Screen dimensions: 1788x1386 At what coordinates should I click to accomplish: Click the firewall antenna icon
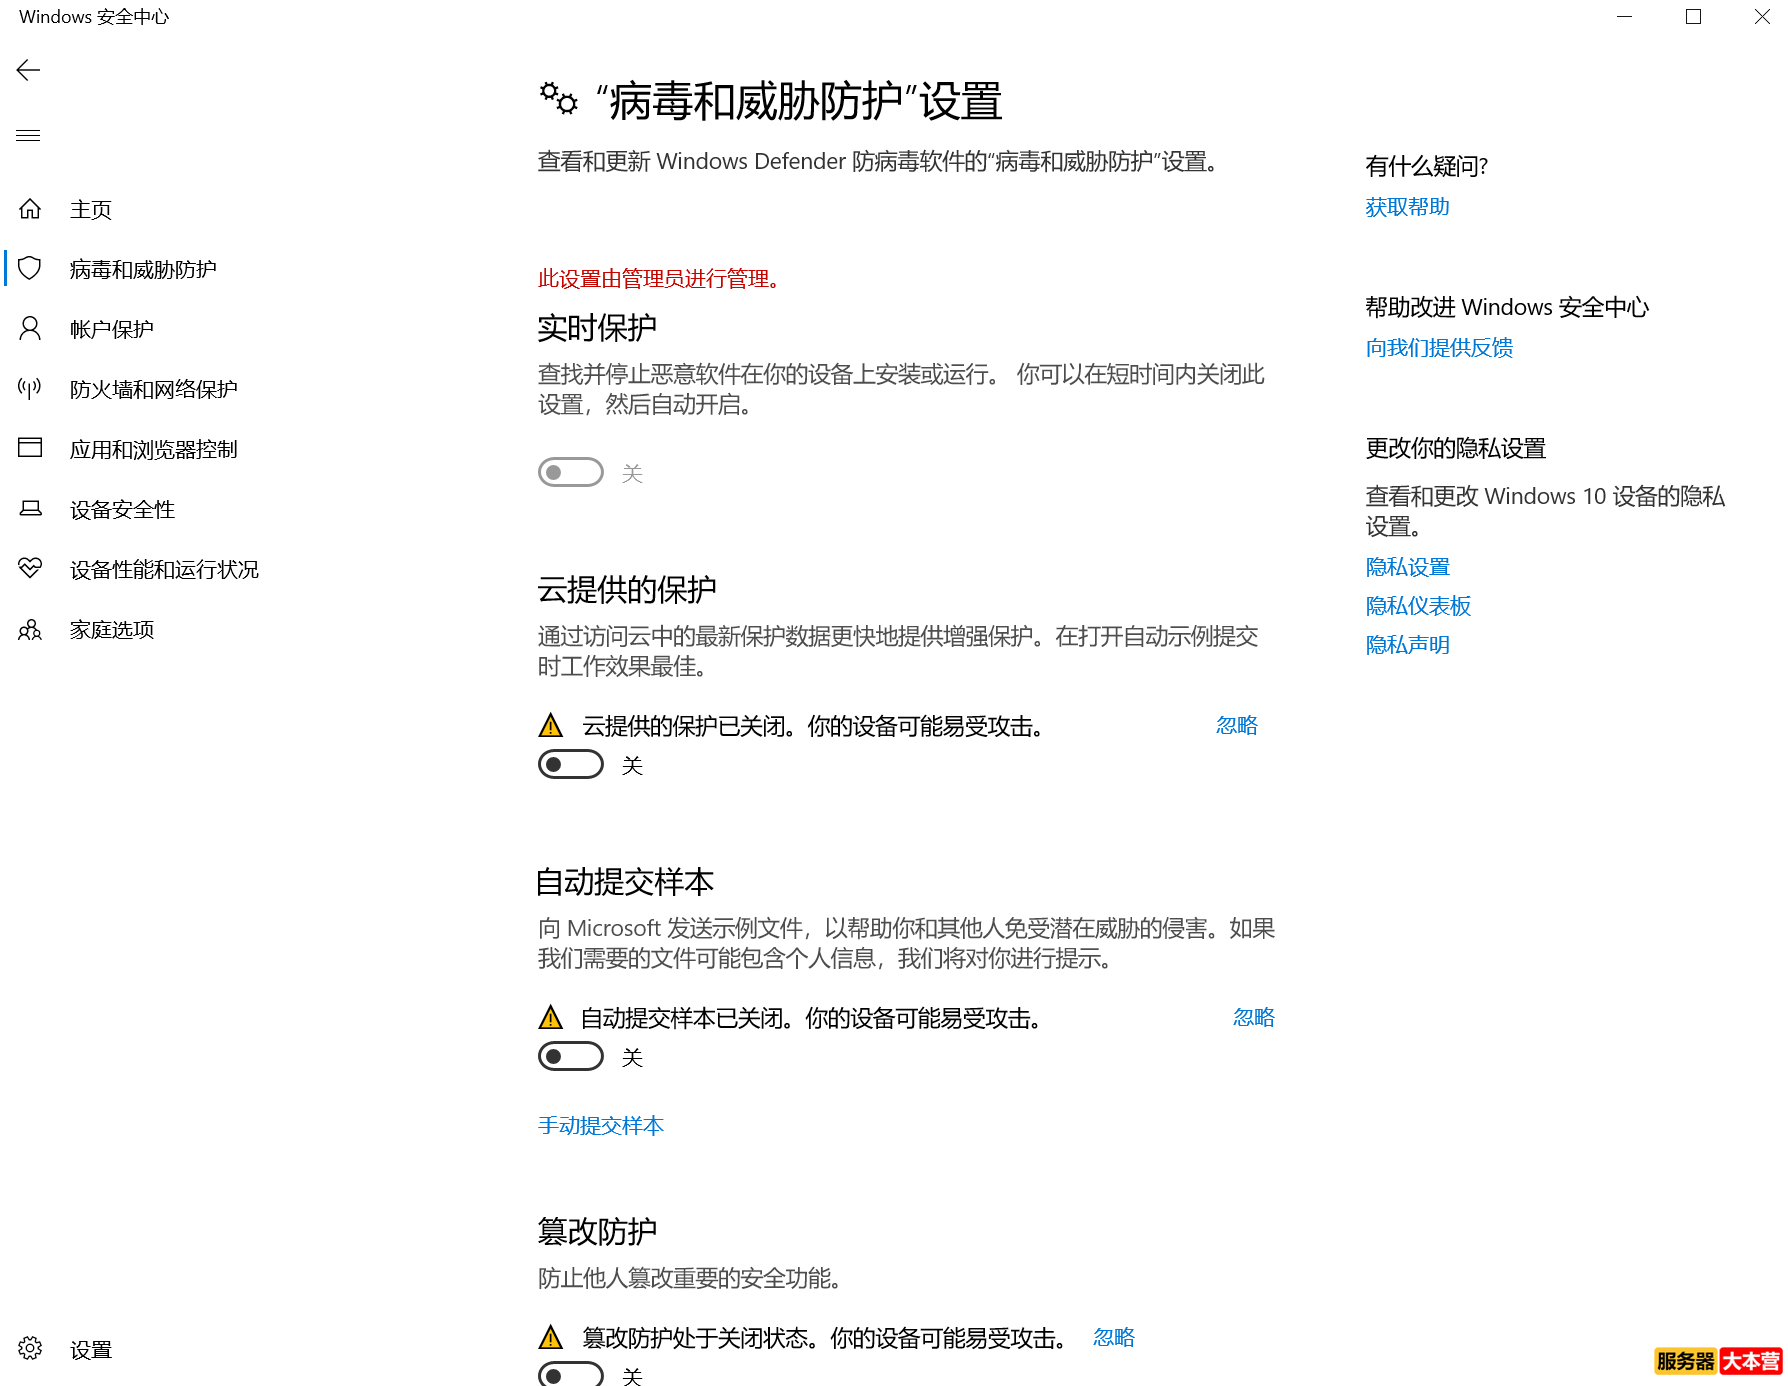30,388
